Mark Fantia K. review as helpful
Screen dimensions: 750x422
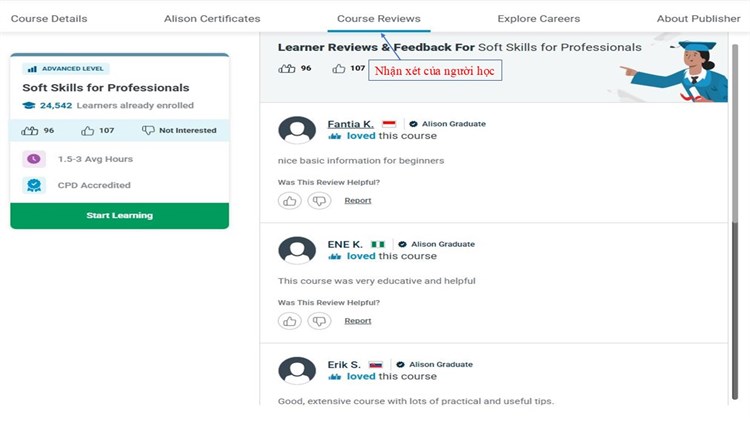[290, 201]
